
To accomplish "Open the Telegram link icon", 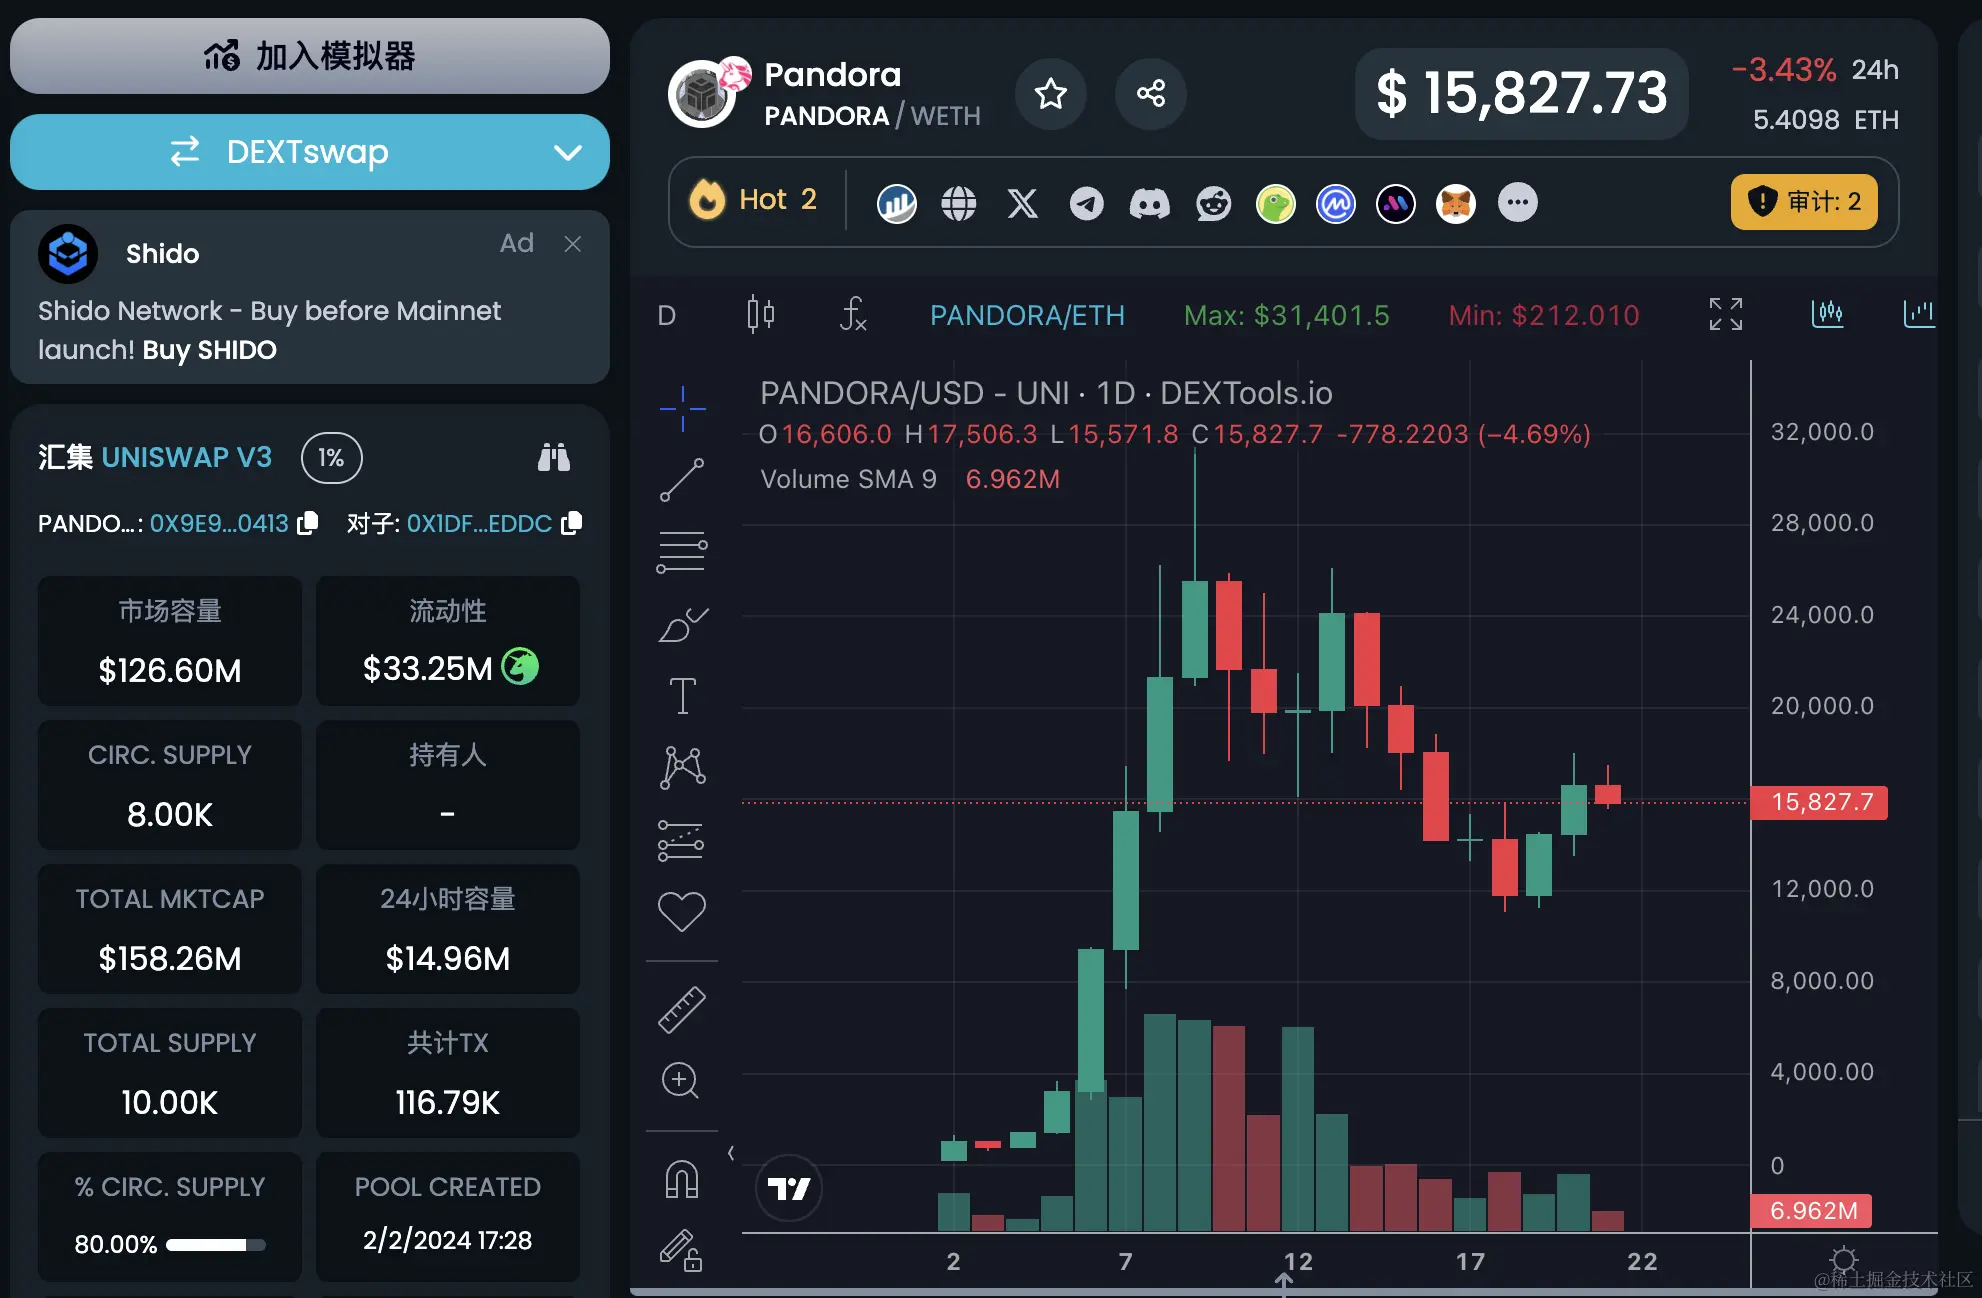I will click(1086, 203).
